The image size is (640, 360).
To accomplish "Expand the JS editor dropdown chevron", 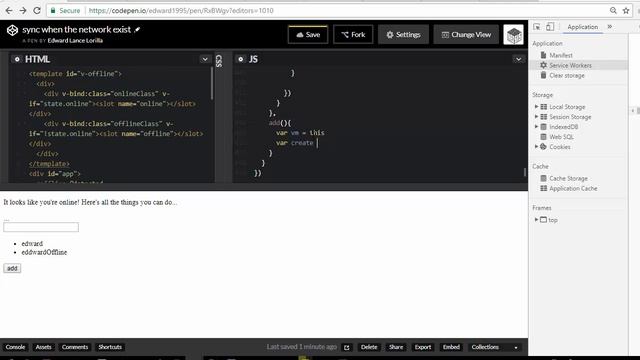I will click(518, 59).
